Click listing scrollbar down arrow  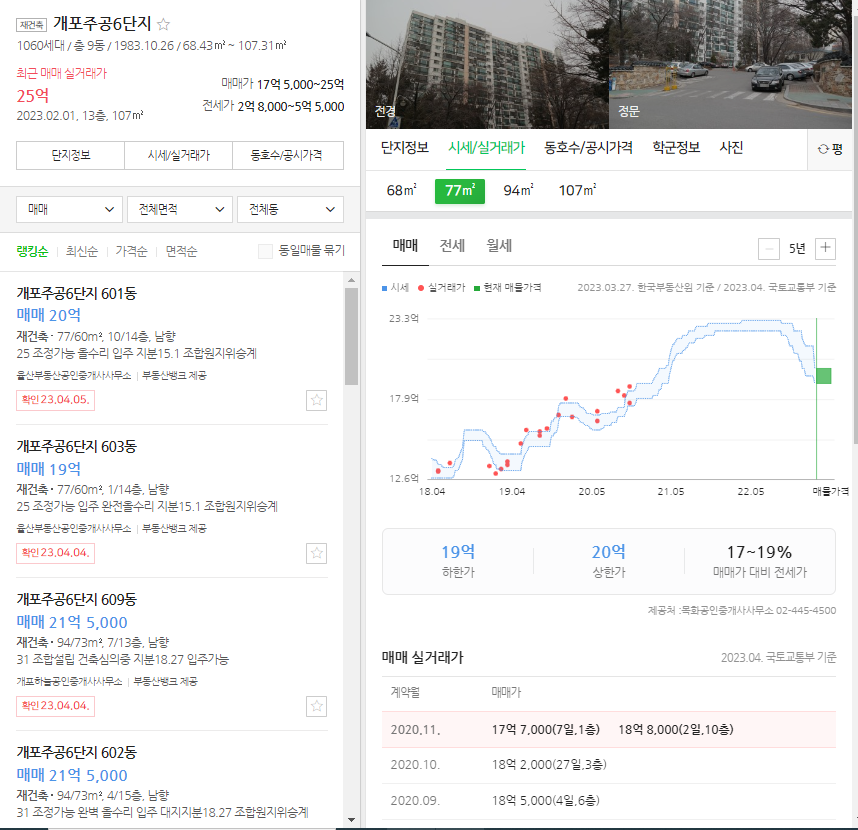[351, 820]
